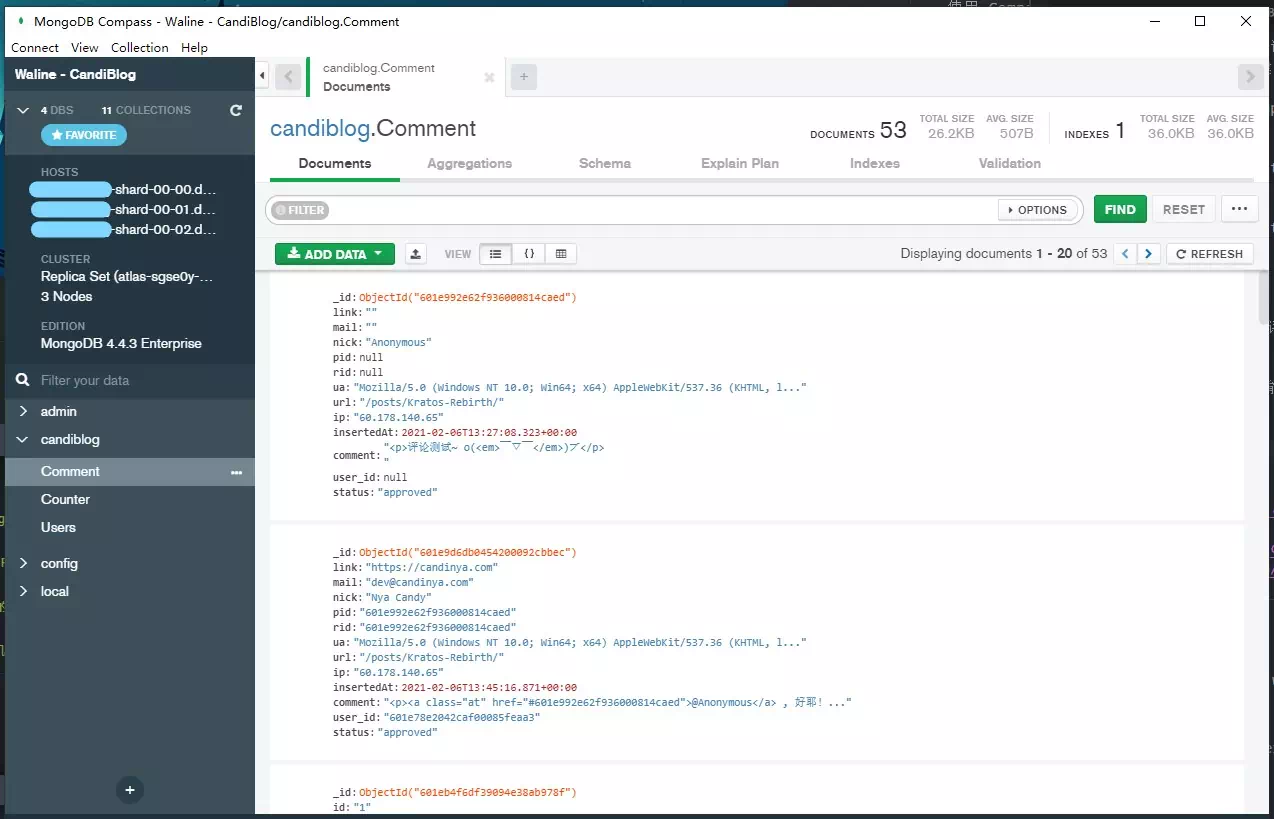
Task: Select the Documents tab
Action: [x=335, y=163]
